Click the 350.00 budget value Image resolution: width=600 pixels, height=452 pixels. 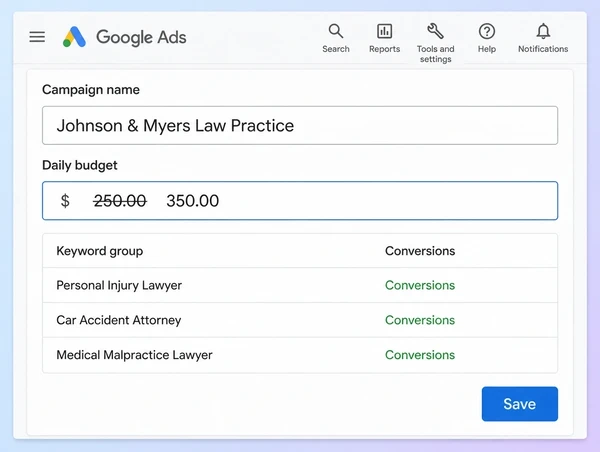(192, 201)
